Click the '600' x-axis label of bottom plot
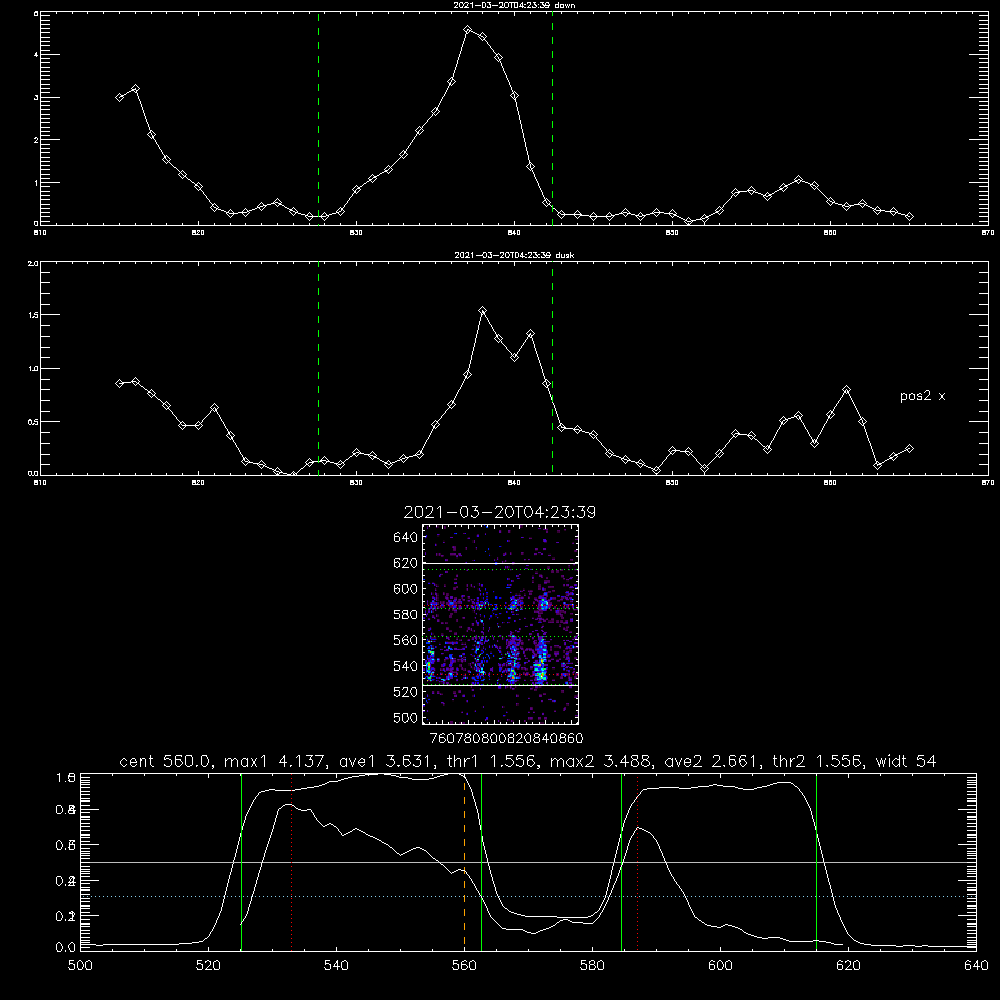 pos(721,966)
